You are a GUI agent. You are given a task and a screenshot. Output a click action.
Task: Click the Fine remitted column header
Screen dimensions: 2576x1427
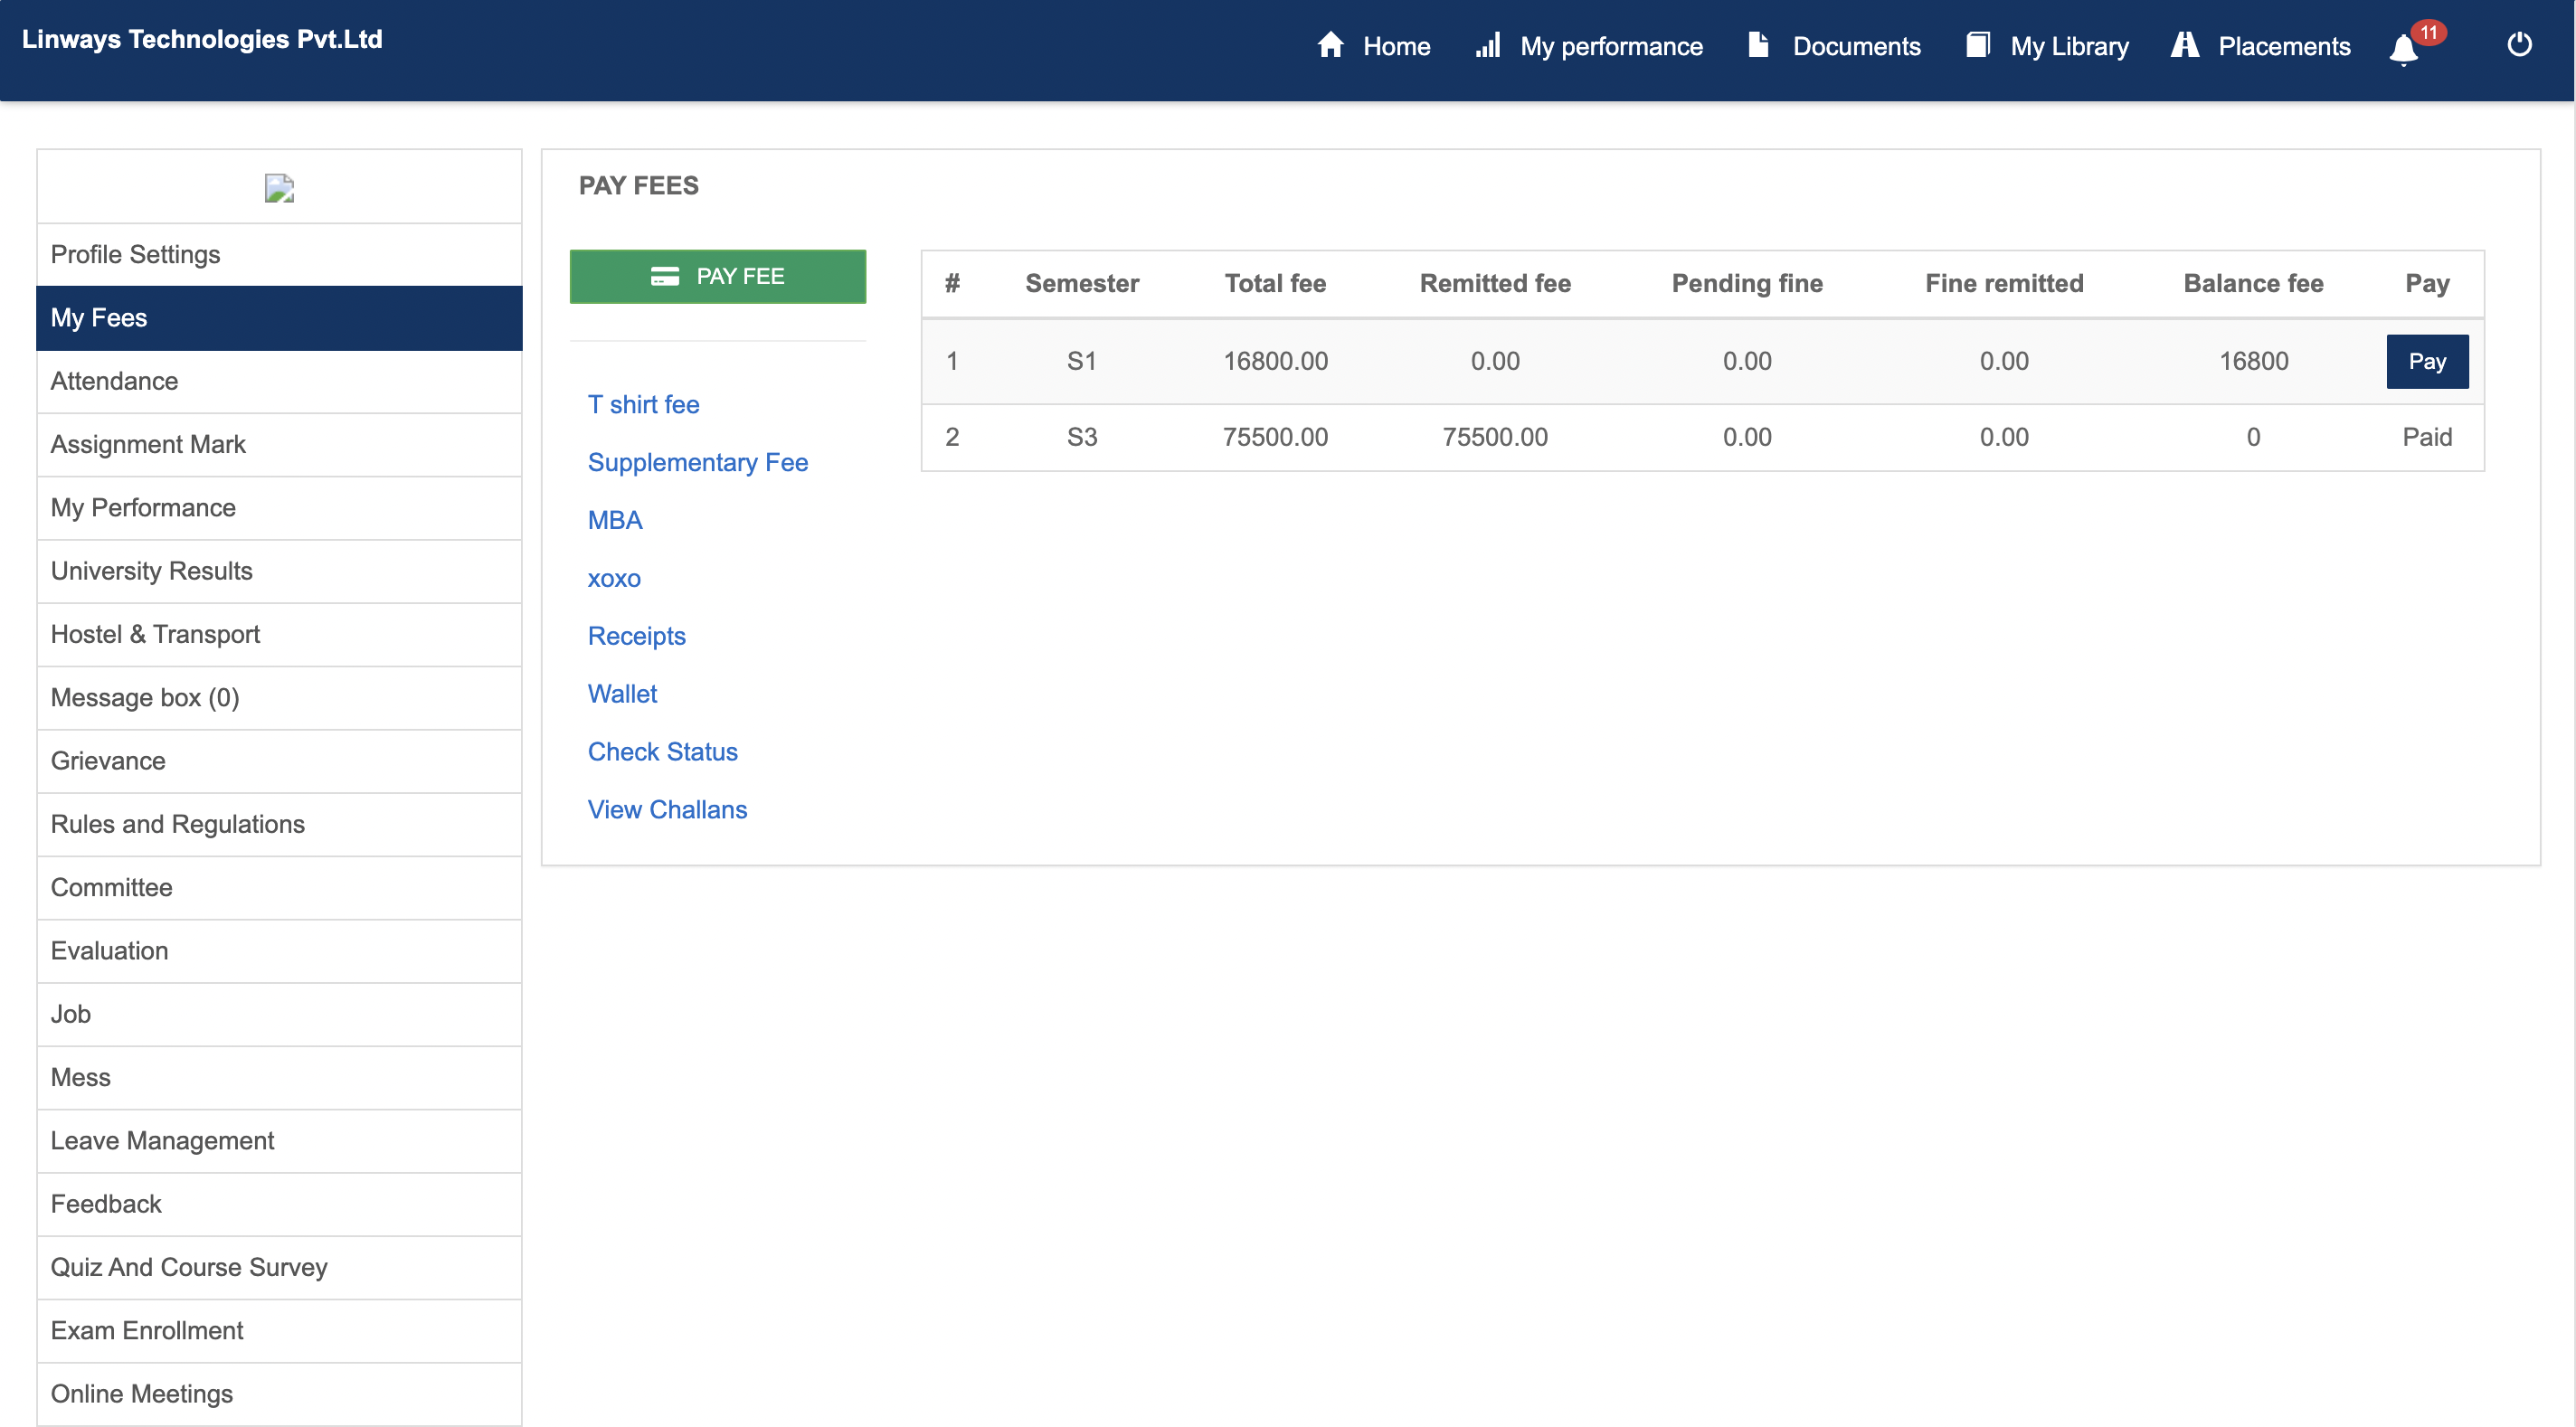2004,284
